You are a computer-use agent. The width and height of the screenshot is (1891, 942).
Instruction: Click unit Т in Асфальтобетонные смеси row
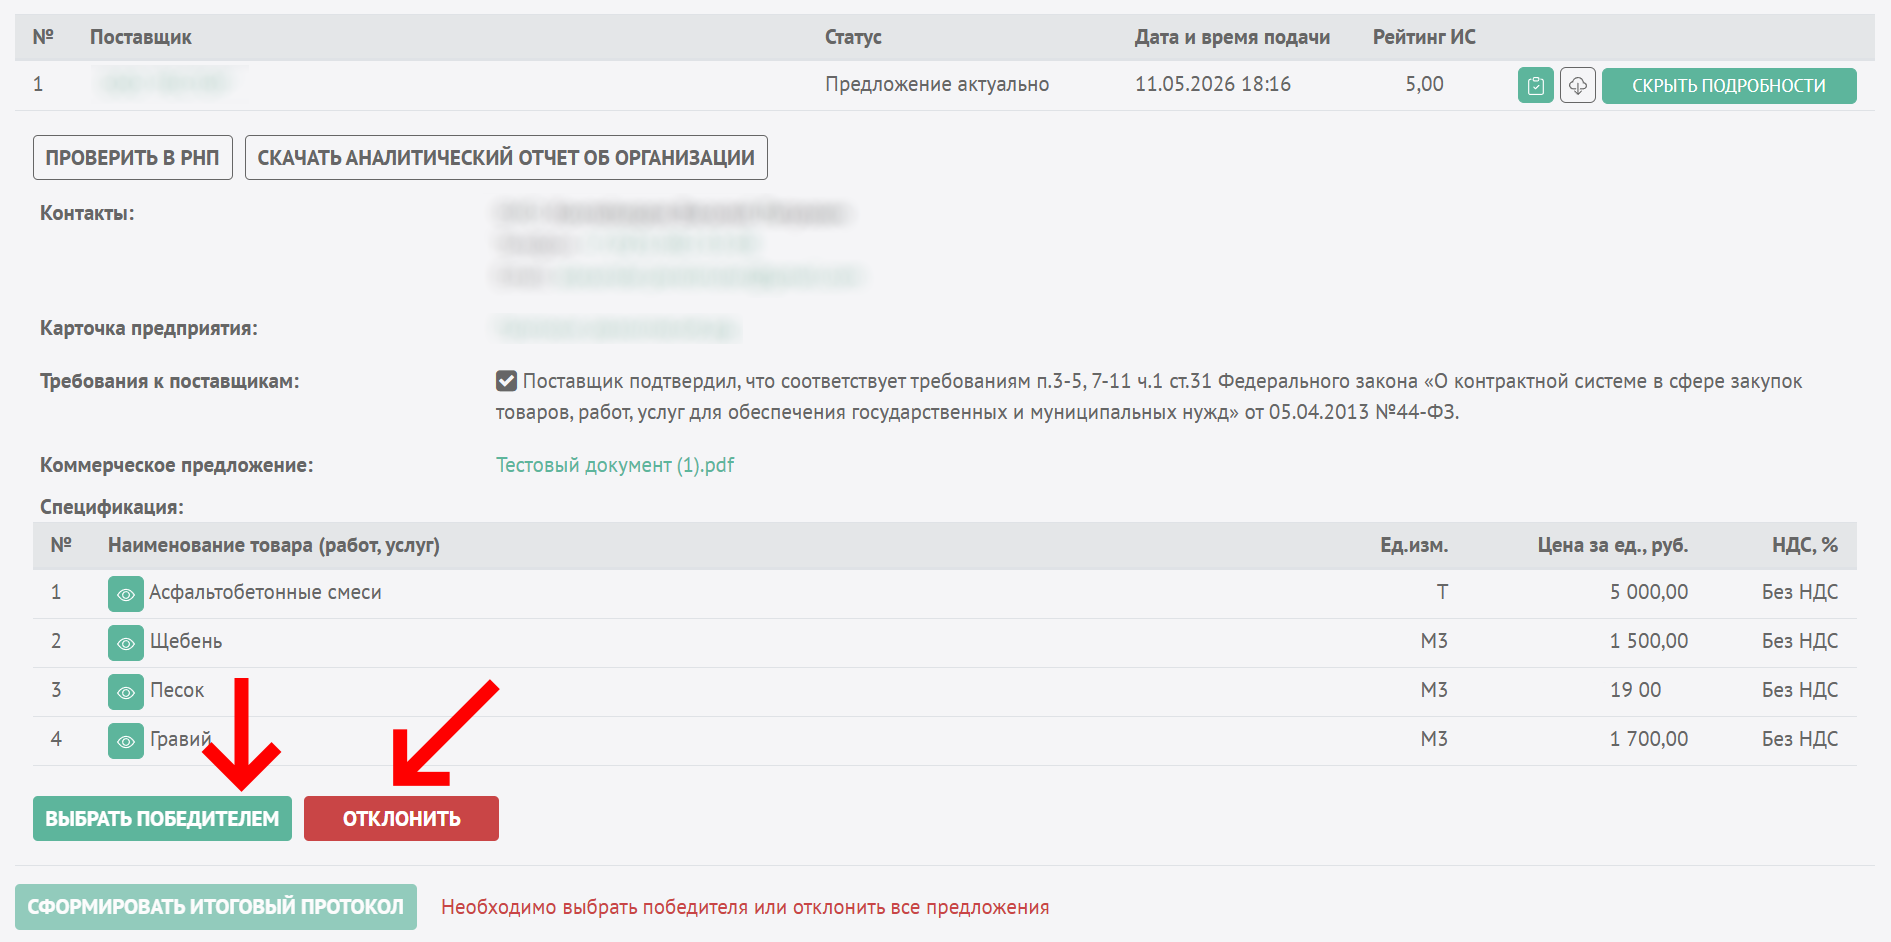pyautogui.click(x=1442, y=592)
